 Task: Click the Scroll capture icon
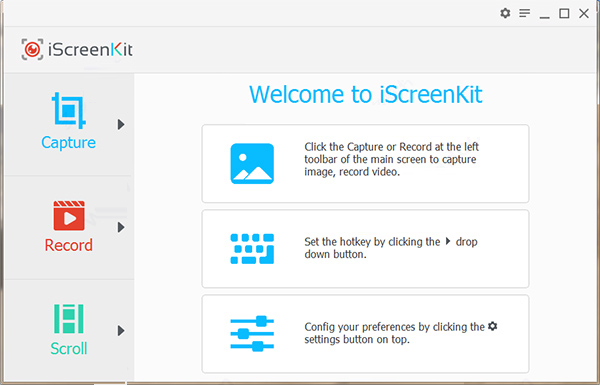69,318
